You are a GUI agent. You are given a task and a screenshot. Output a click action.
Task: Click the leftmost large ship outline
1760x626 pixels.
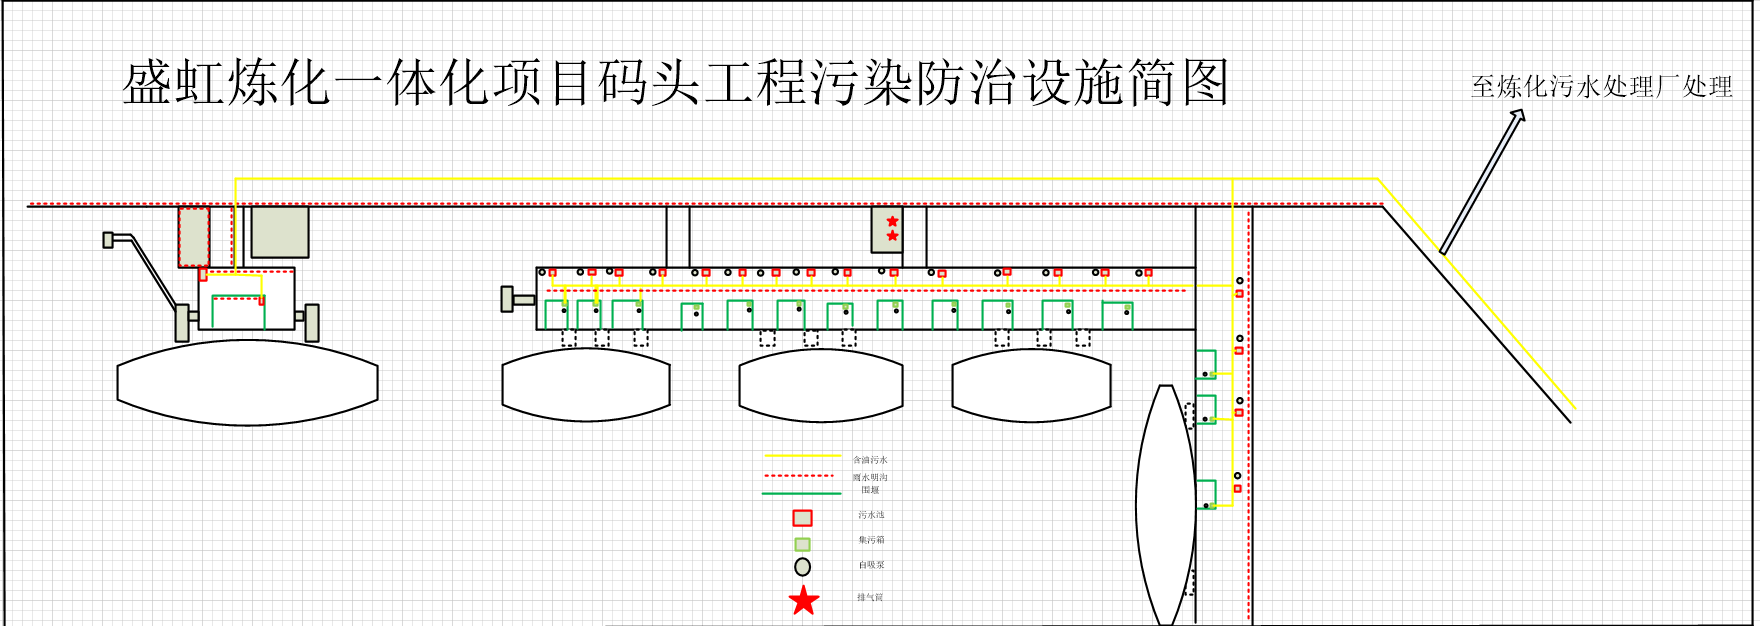click(x=247, y=382)
